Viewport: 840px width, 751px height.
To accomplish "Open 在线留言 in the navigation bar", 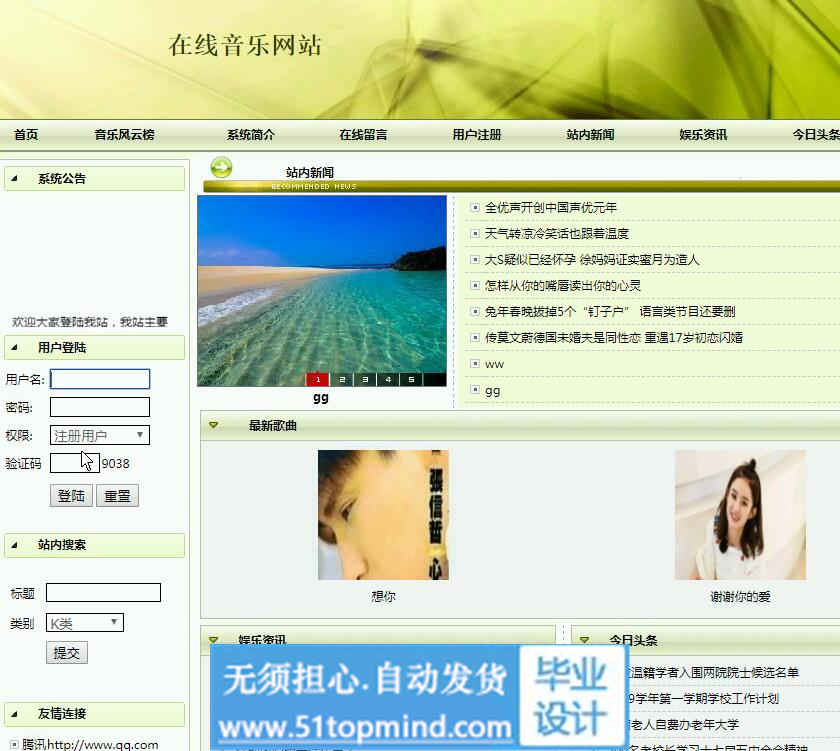I will point(363,134).
